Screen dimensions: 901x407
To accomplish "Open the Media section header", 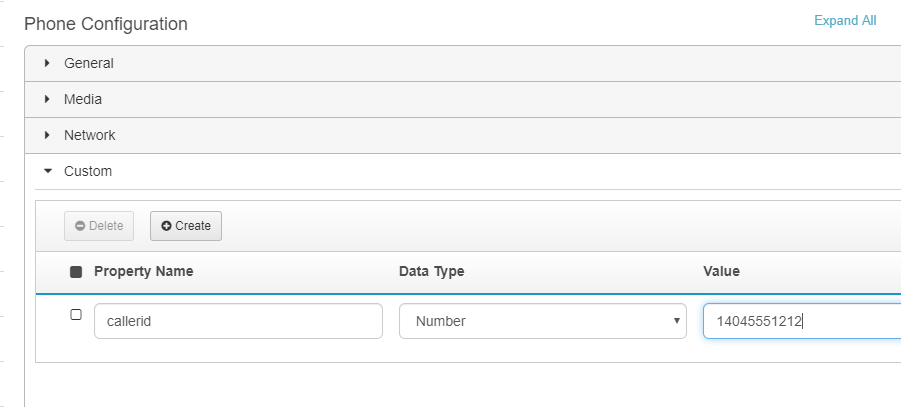I will coord(463,99).
